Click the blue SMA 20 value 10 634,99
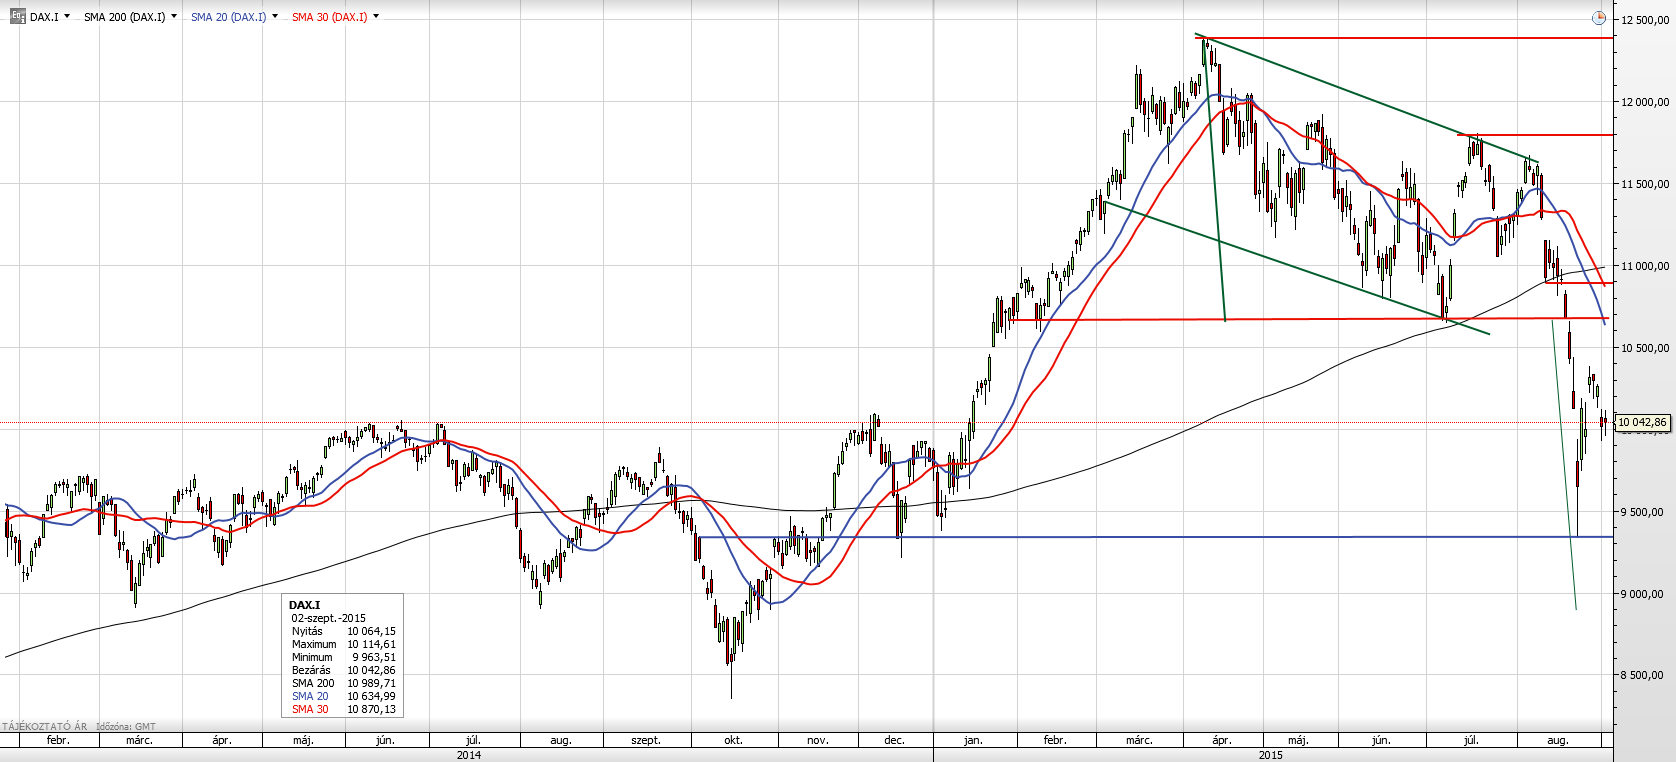 371,696
